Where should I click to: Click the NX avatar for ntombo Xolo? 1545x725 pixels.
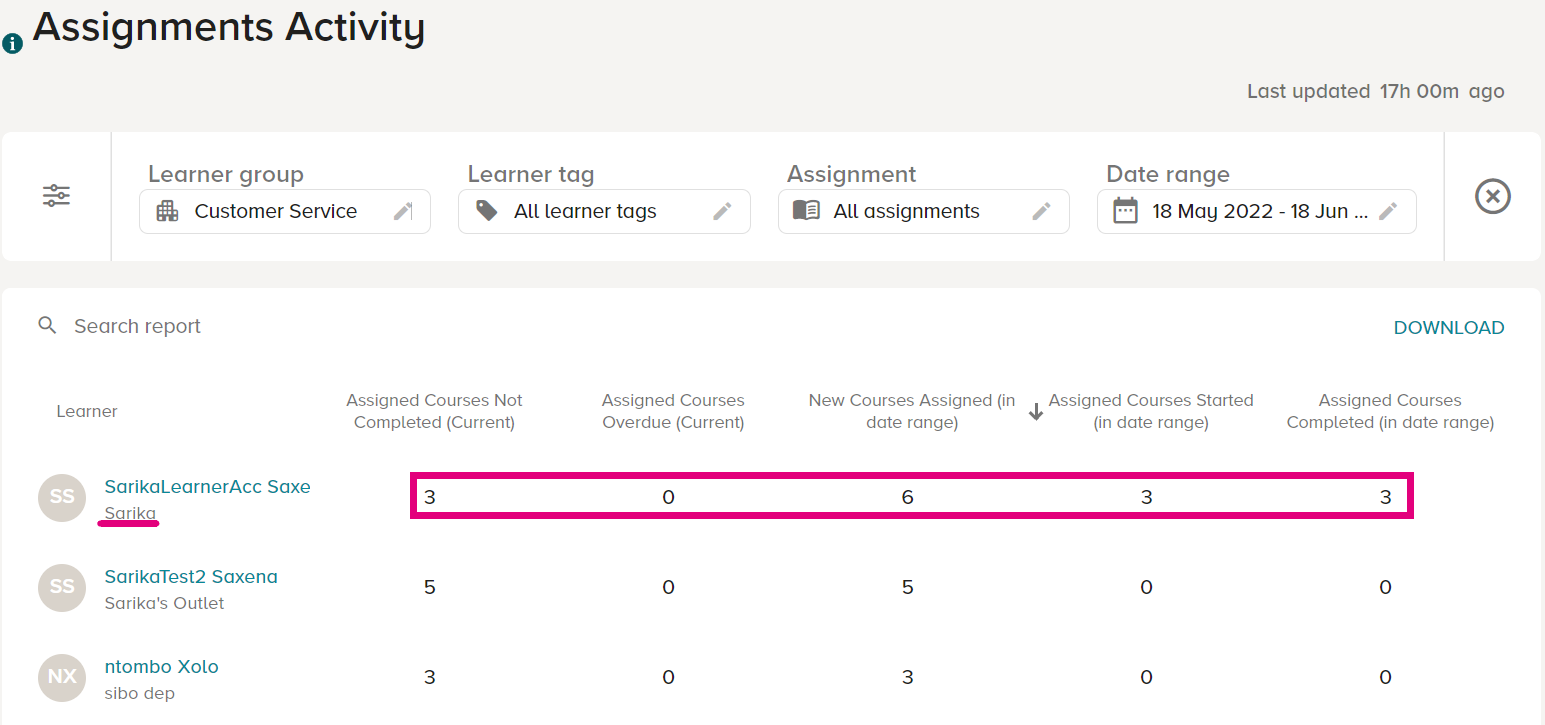tap(62, 677)
